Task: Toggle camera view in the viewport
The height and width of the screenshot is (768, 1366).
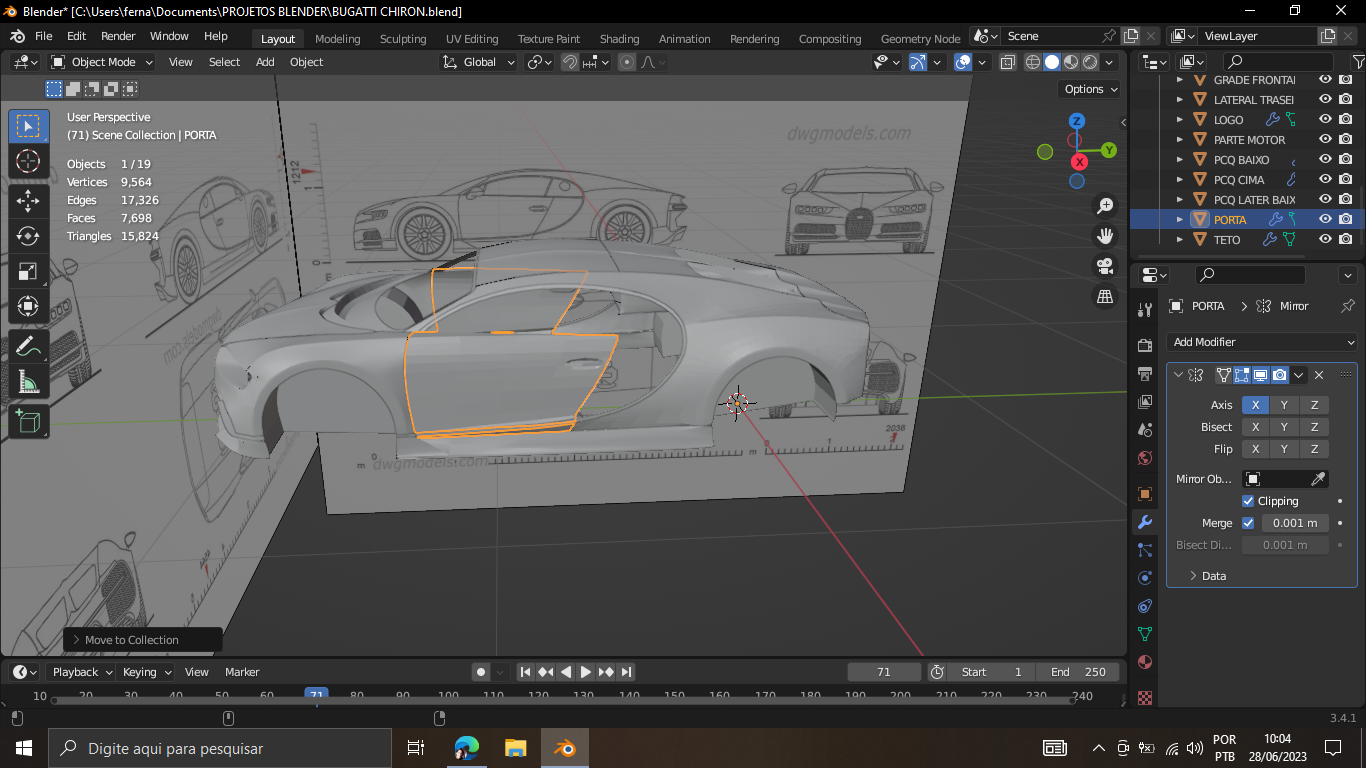Action: (x=1105, y=266)
